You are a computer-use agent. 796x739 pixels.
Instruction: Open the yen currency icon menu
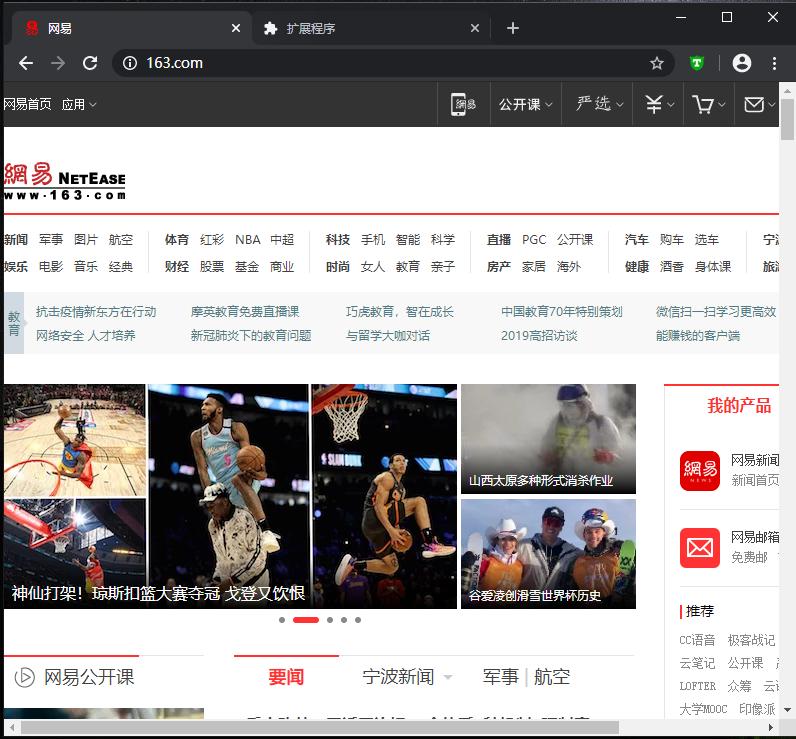659,105
